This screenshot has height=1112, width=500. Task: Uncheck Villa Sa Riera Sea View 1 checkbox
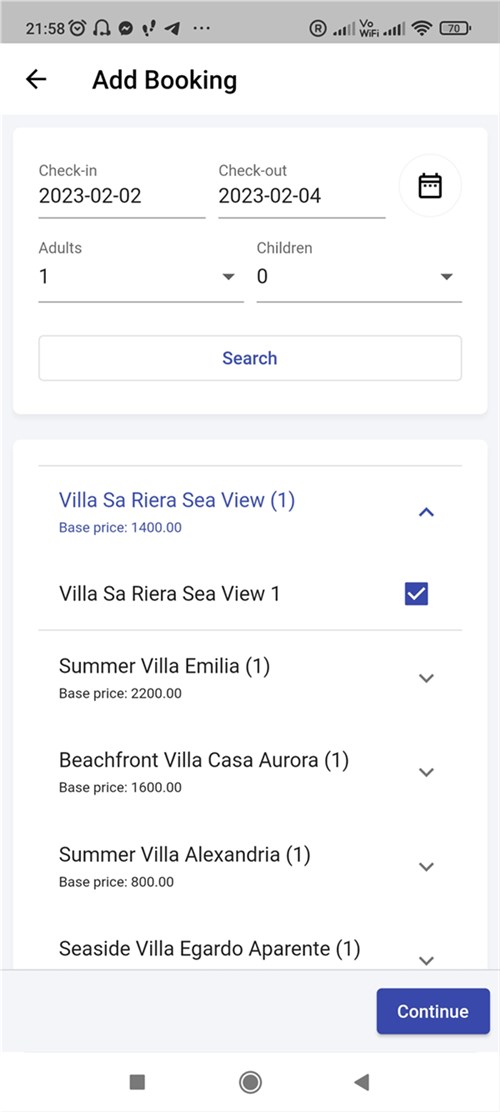(x=416, y=594)
